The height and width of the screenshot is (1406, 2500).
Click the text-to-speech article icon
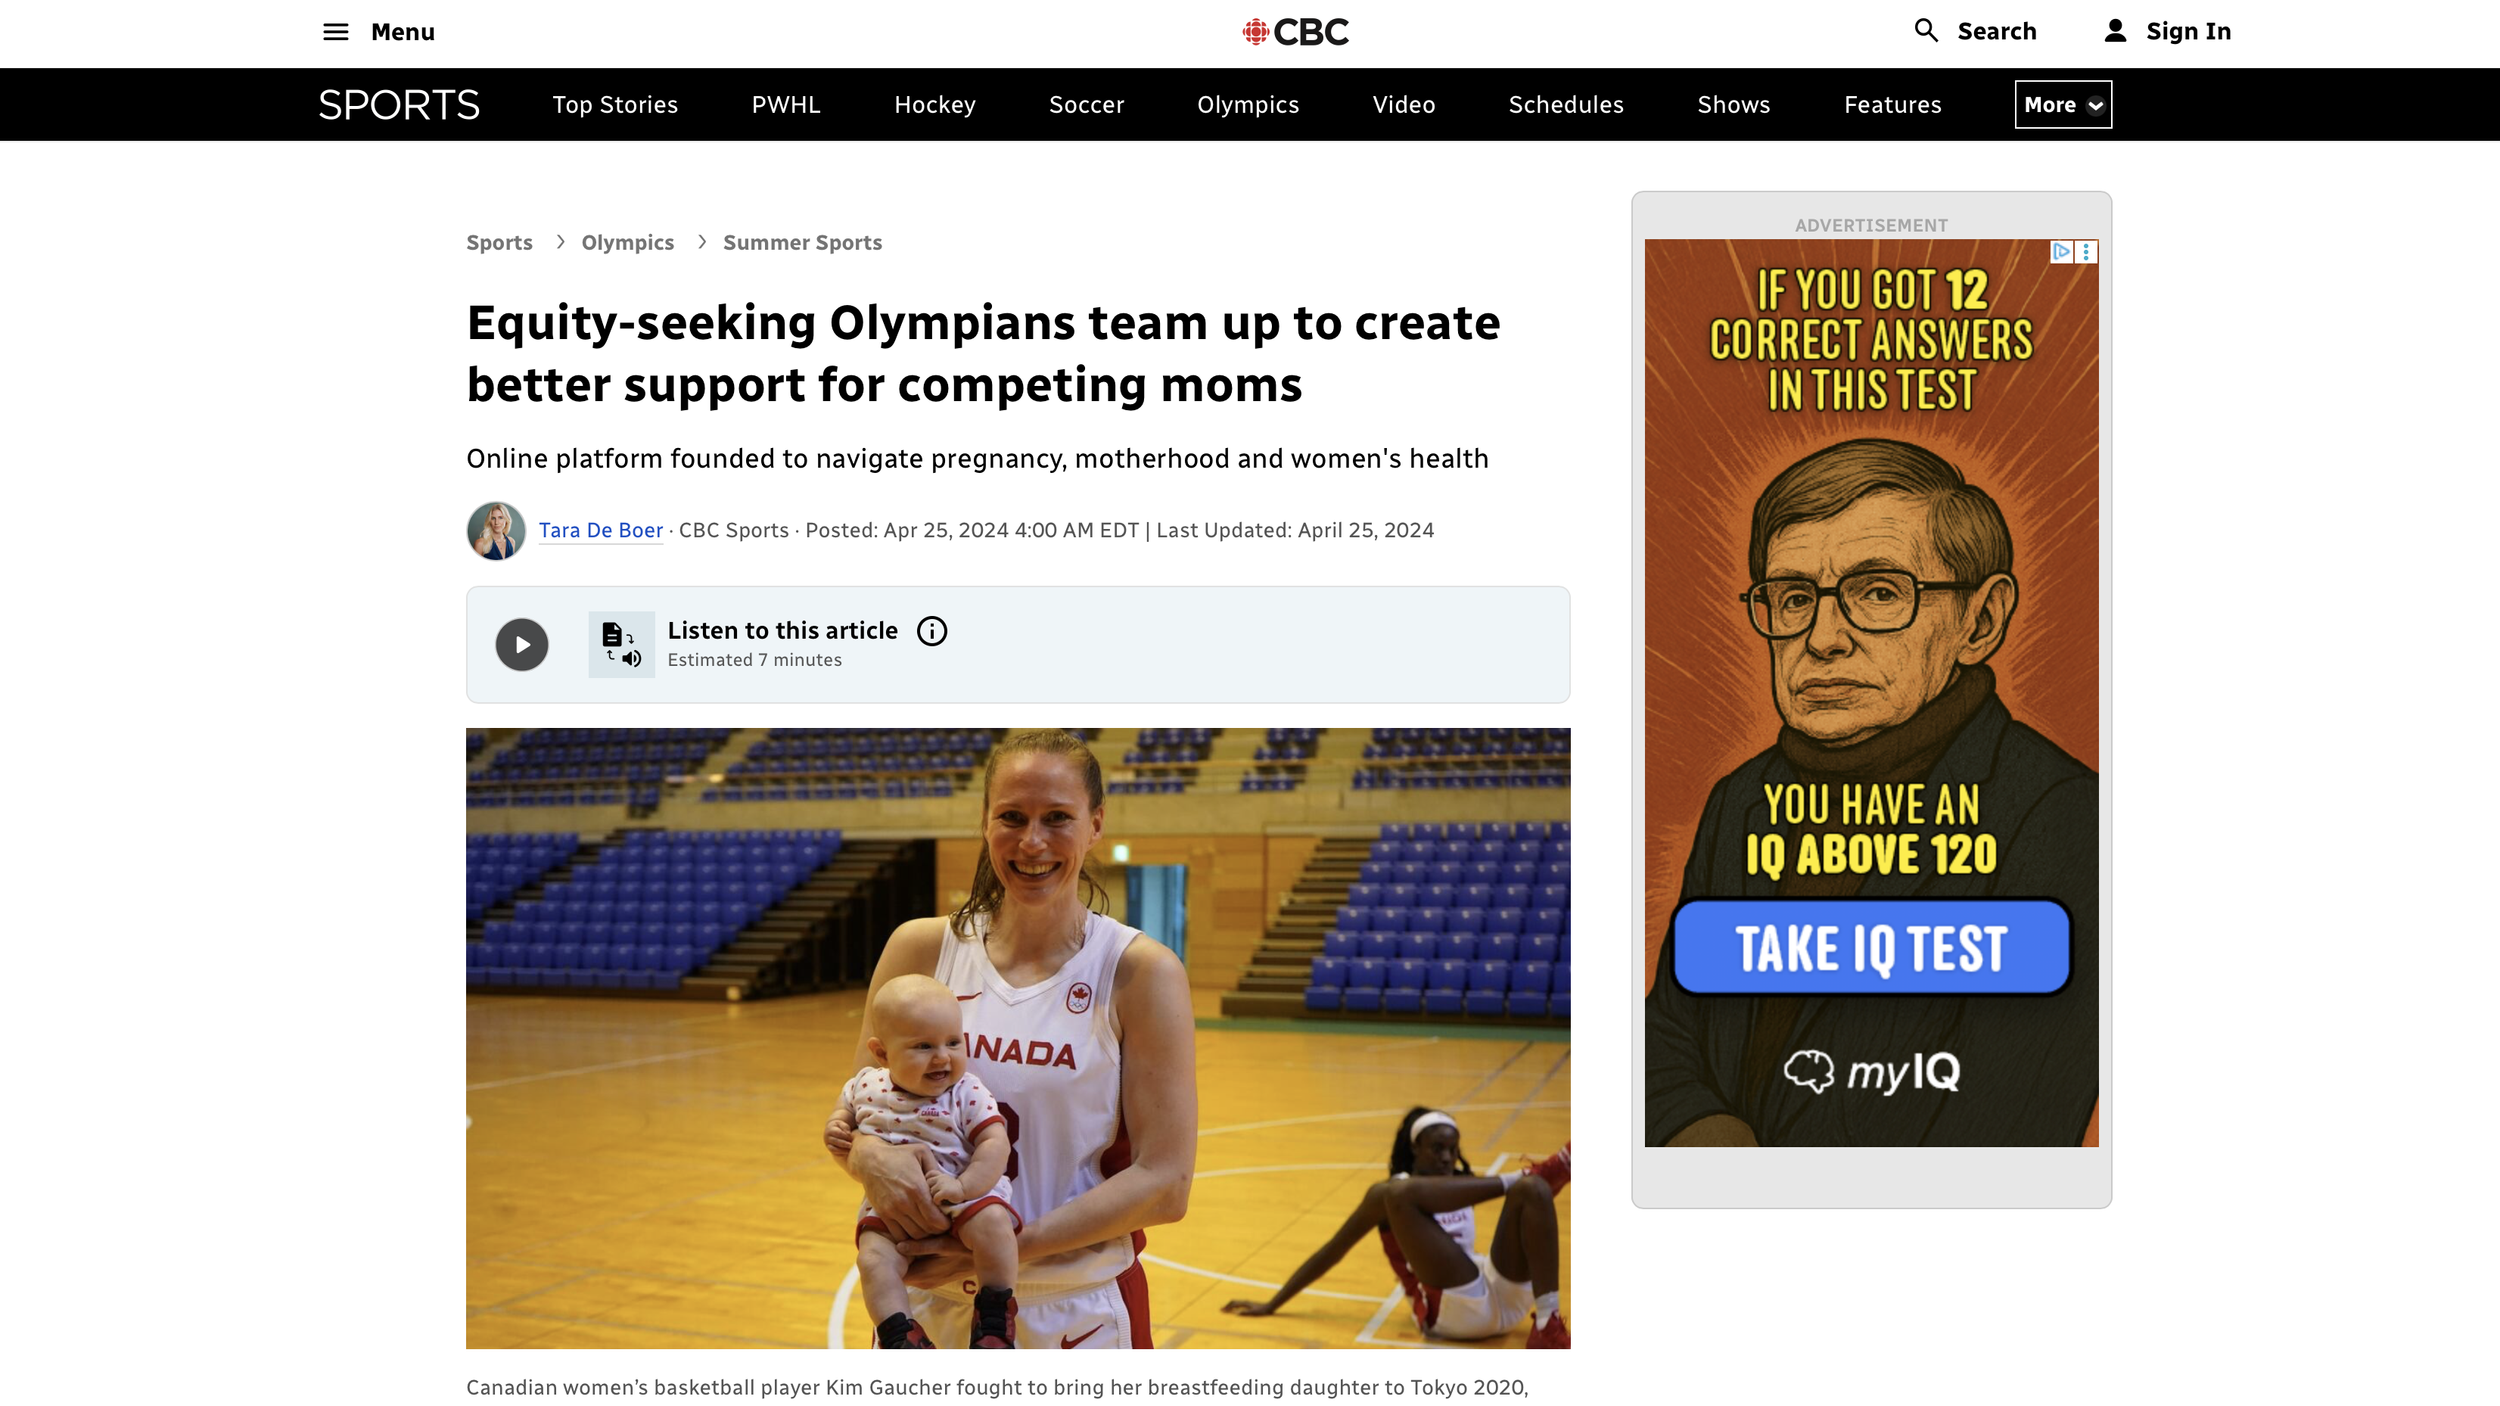click(x=621, y=645)
